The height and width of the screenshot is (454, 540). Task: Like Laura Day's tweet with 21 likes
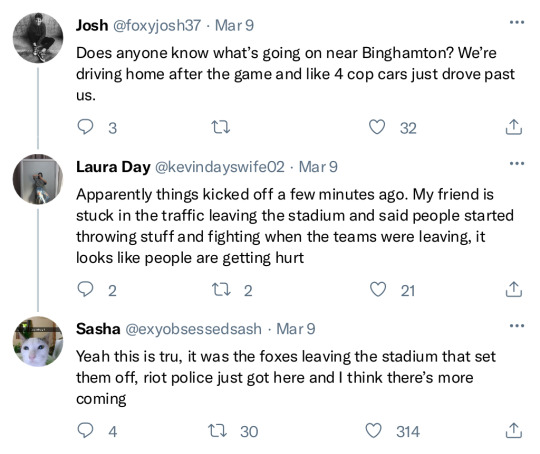pos(378,289)
